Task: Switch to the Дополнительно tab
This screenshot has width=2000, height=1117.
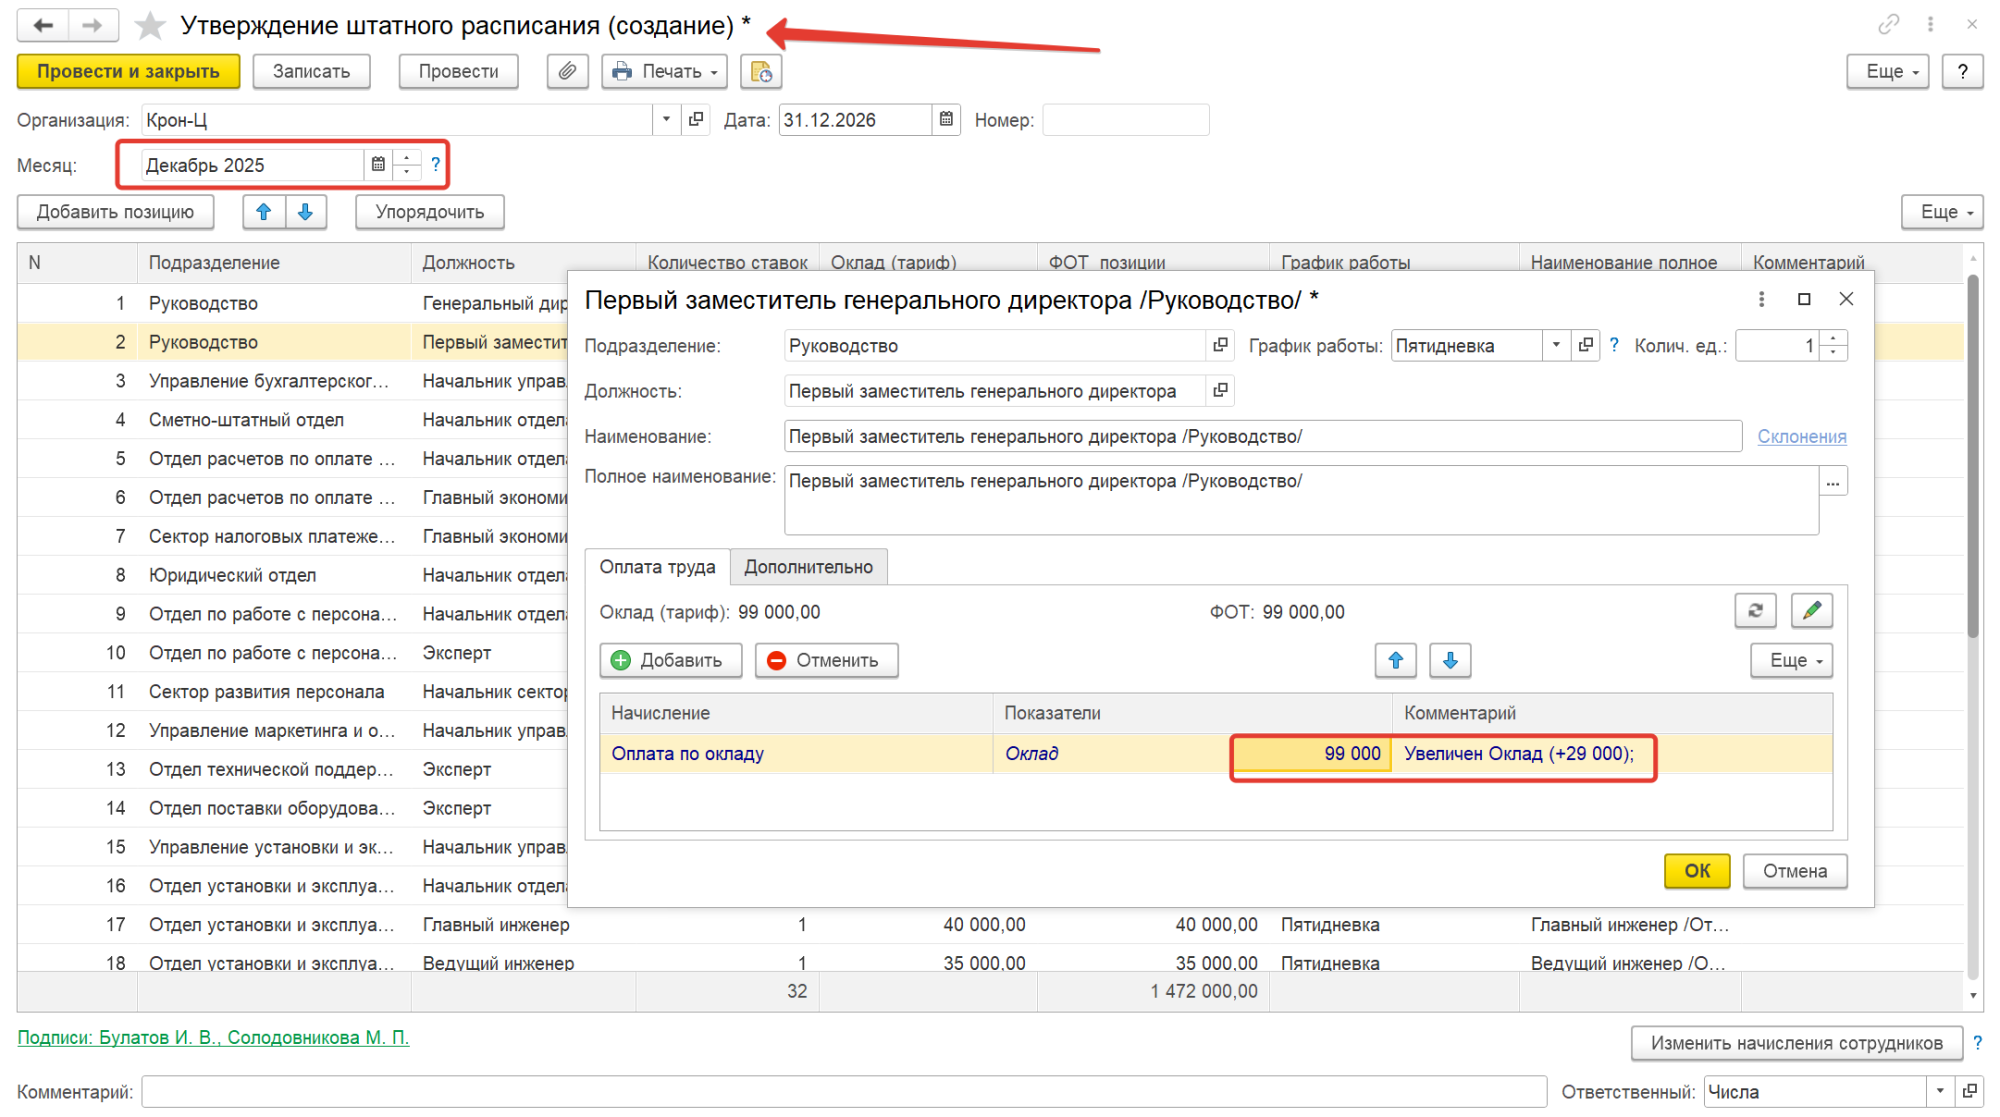Action: 808,567
